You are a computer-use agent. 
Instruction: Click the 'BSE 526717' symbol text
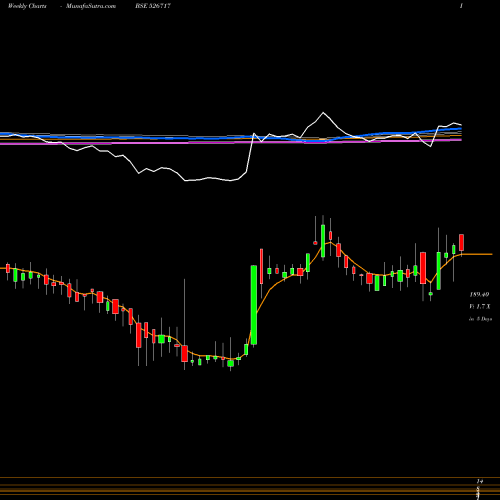point(153,6)
